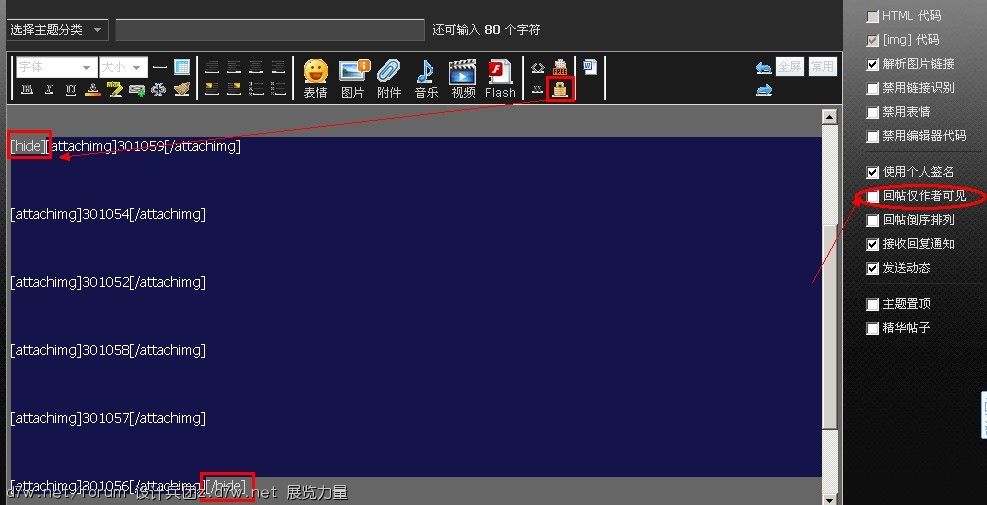Click the FREE content icon

point(560,67)
